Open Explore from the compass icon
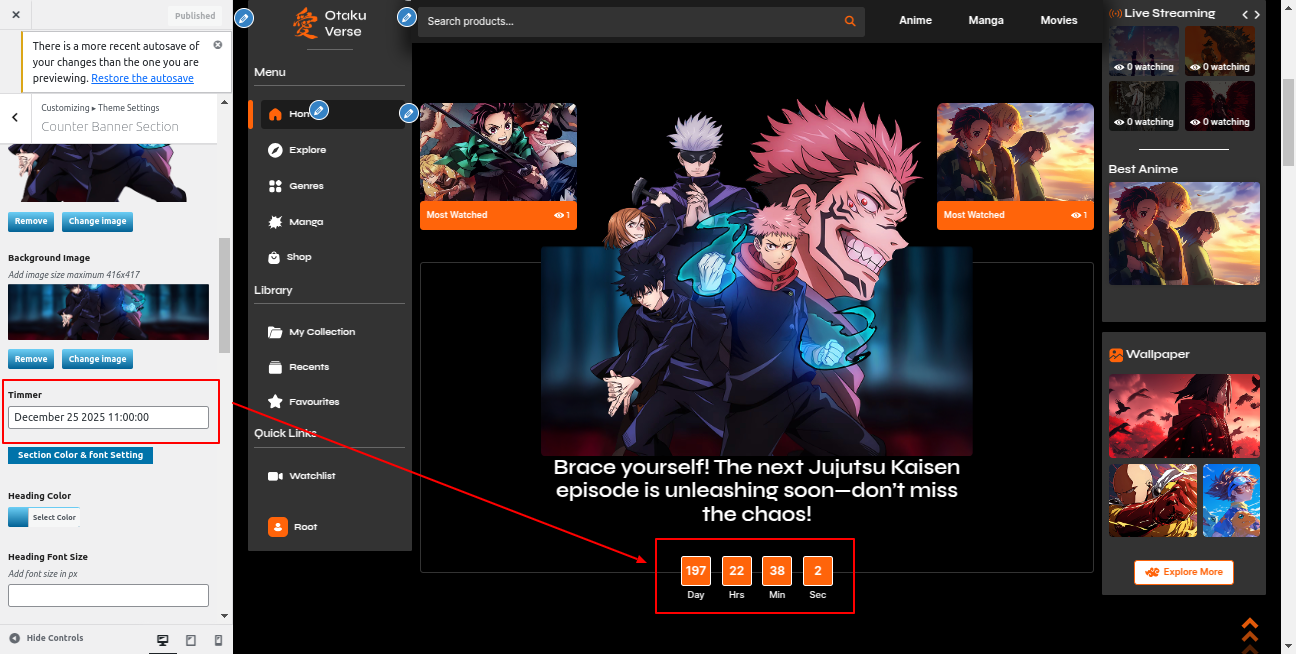Screen dimensions: 1296x654 (275, 150)
